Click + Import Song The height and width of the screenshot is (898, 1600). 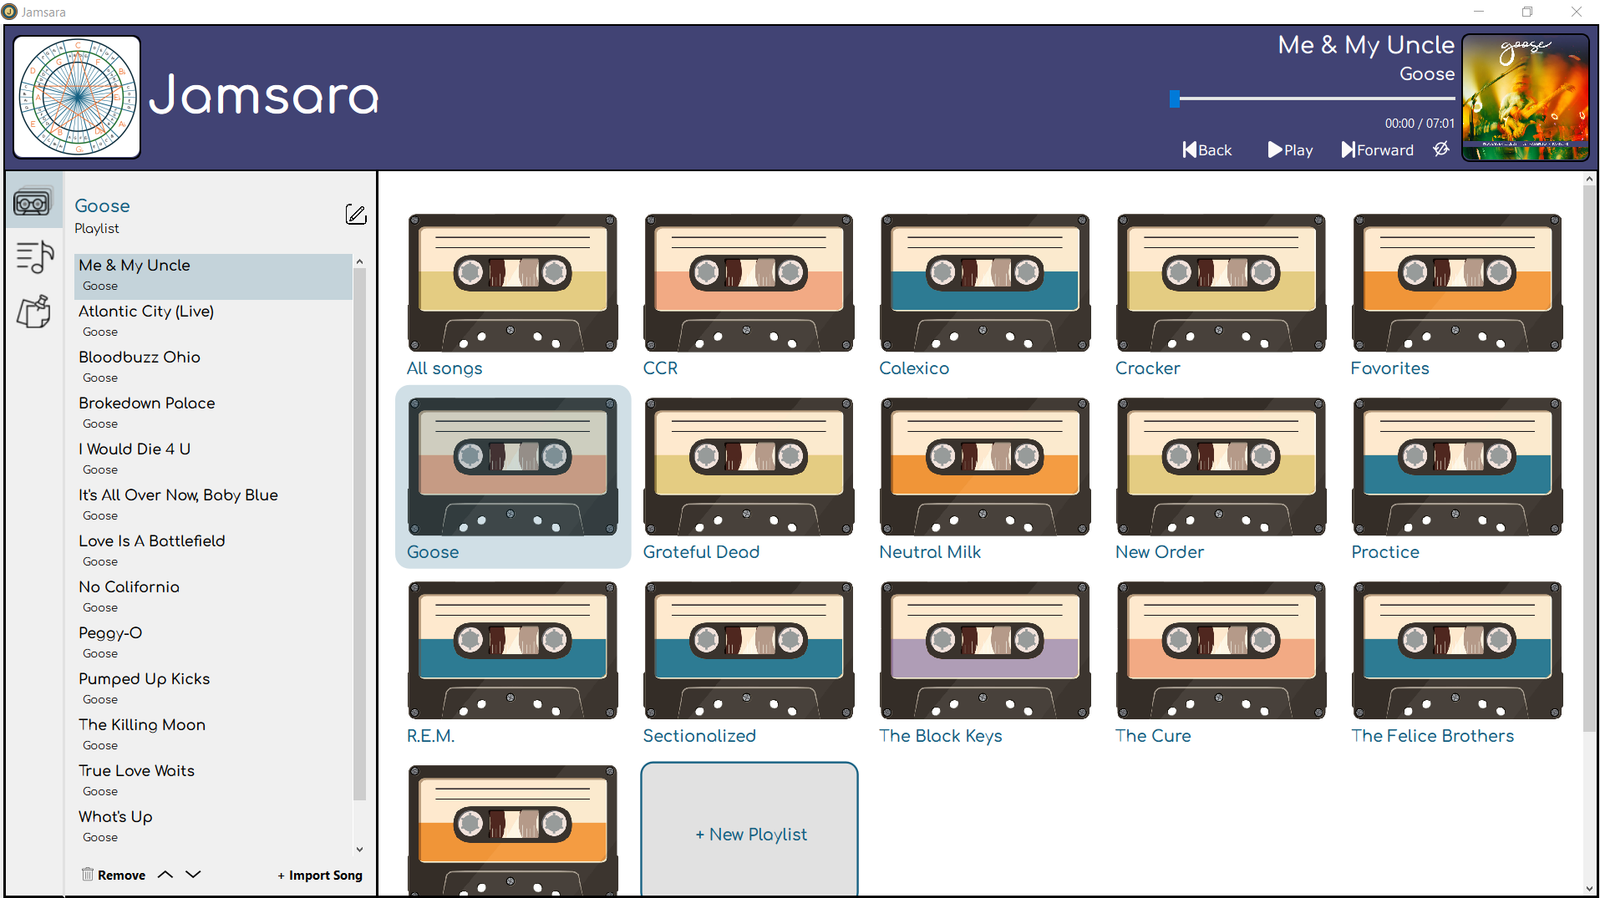coord(320,875)
